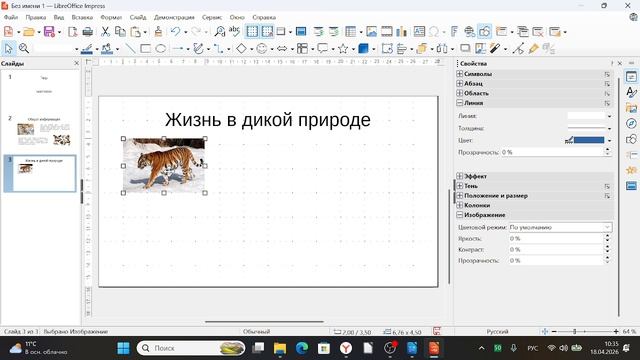Select the Ellipse drawing tool
The image size is (640, 360).
(x=160, y=49)
